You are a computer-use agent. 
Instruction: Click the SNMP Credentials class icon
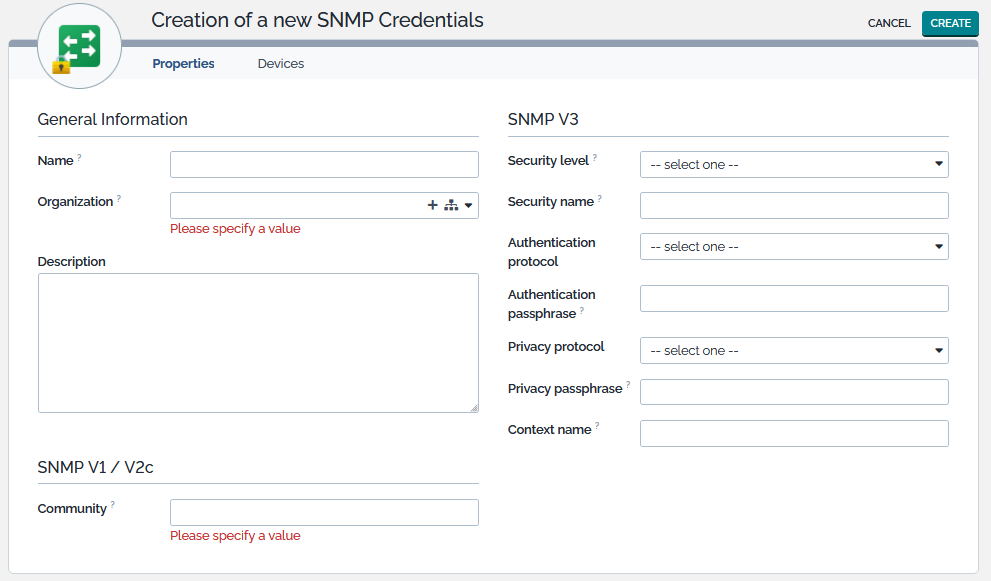(79, 49)
